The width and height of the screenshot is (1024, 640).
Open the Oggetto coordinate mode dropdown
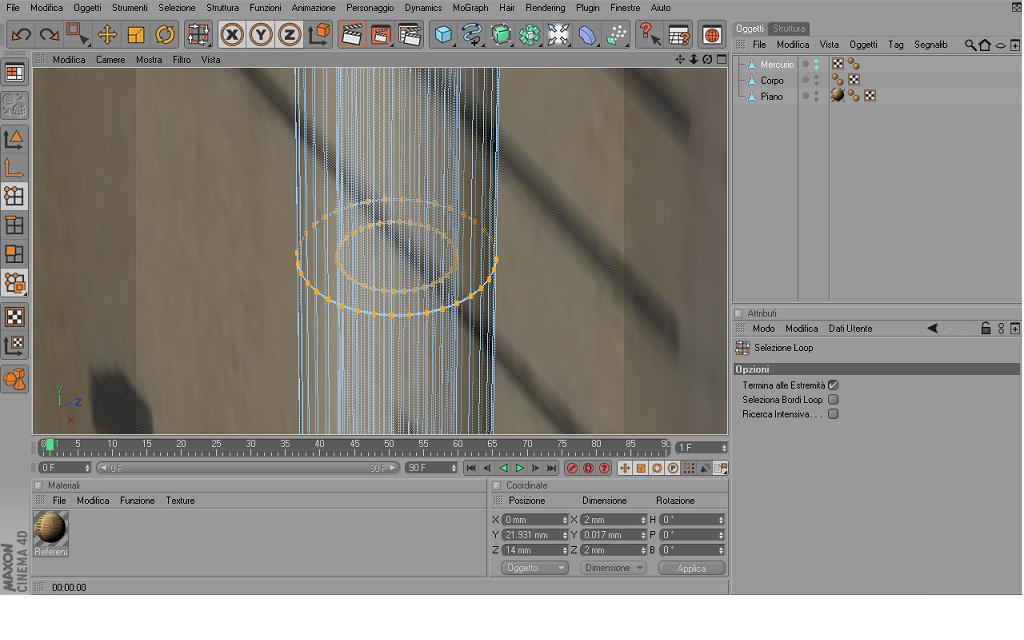tap(534, 568)
